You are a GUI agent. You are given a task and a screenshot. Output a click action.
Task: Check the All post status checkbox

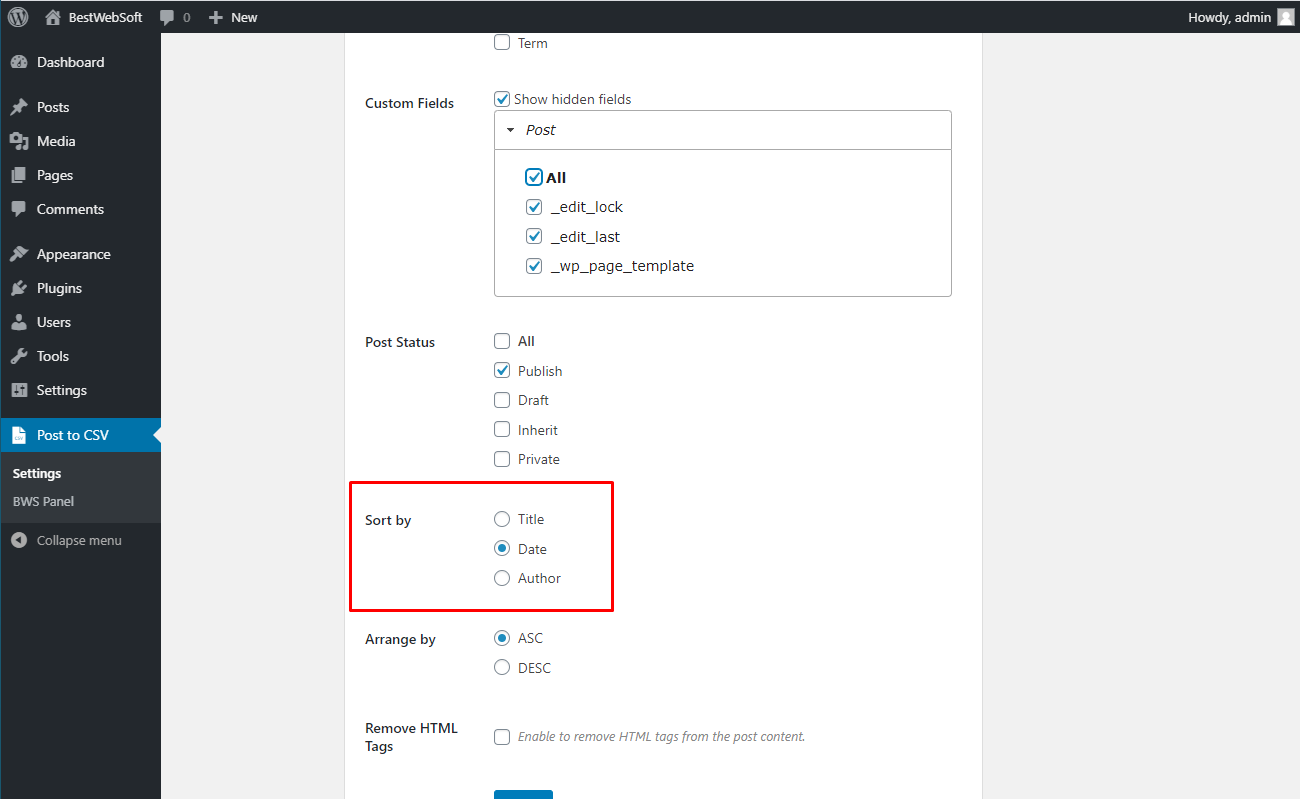point(502,341)
